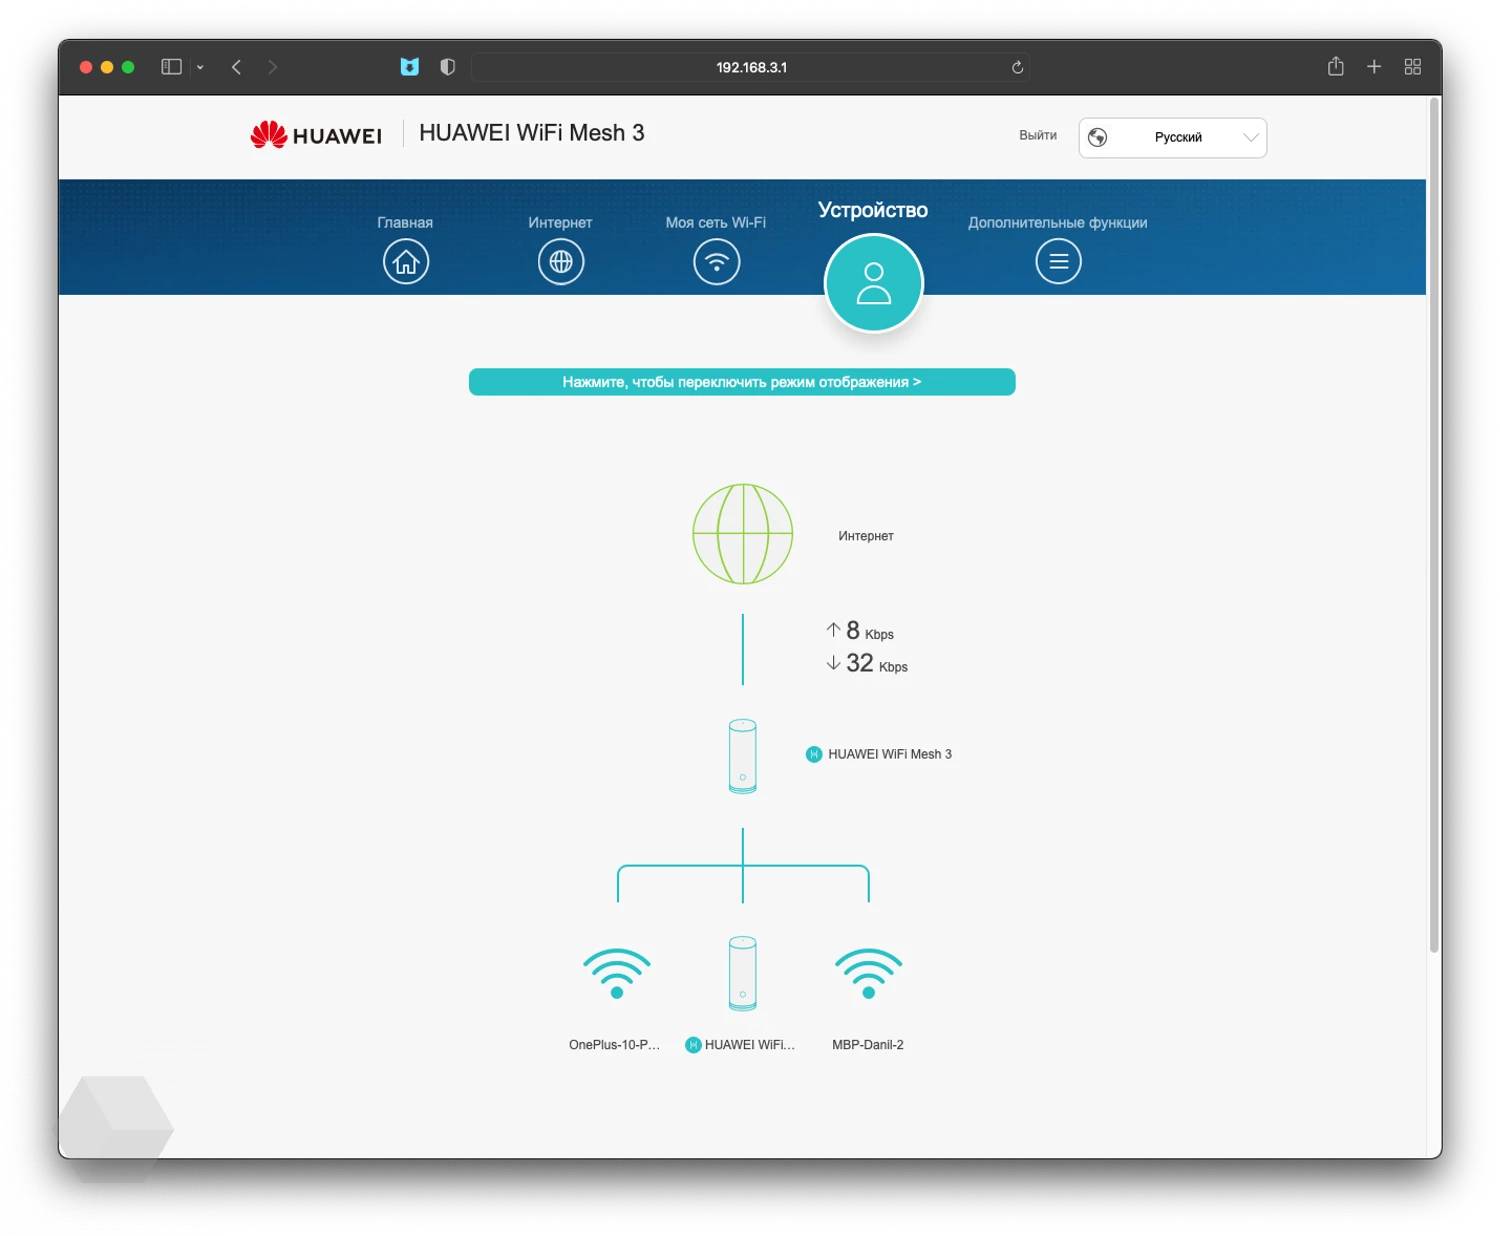Reload the page
Viewport: 1500px width, 1236px height.
[x=1017, y=67]
